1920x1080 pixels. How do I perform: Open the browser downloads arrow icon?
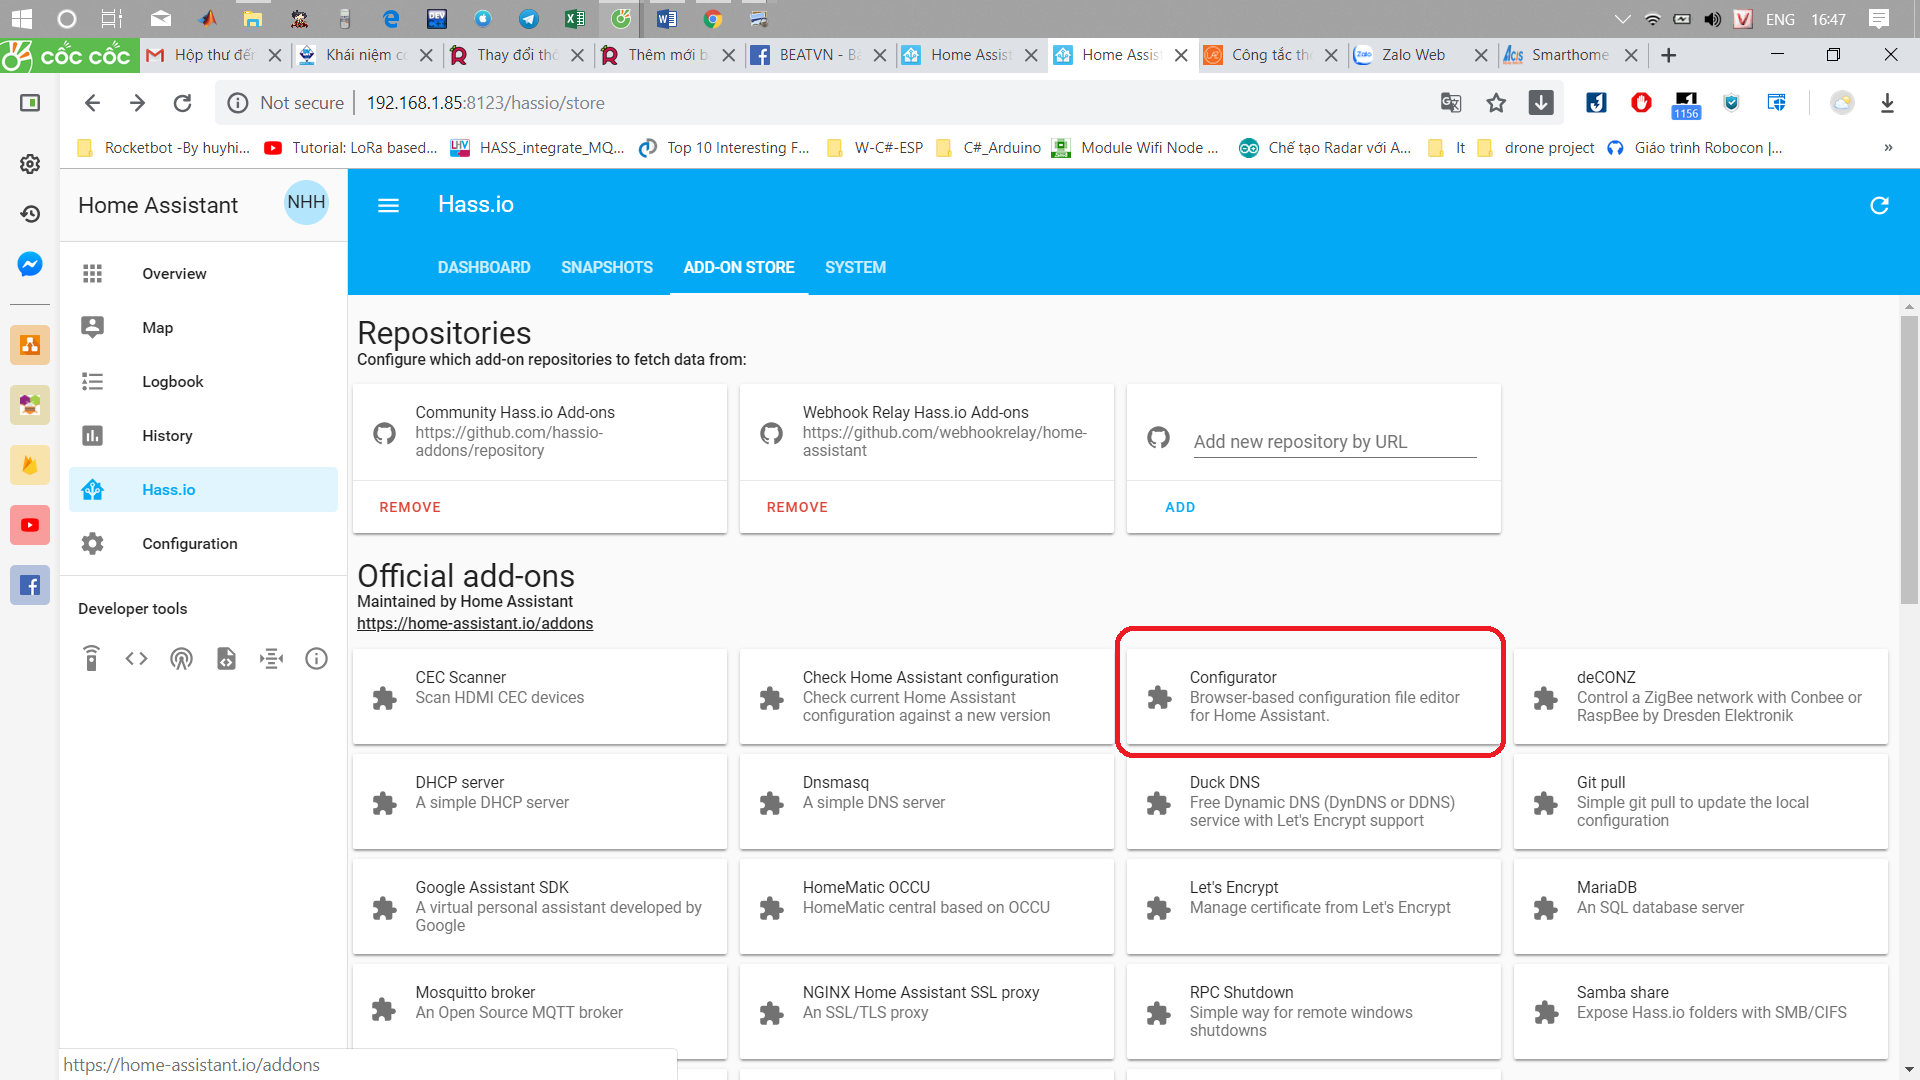pos(1887,103)
